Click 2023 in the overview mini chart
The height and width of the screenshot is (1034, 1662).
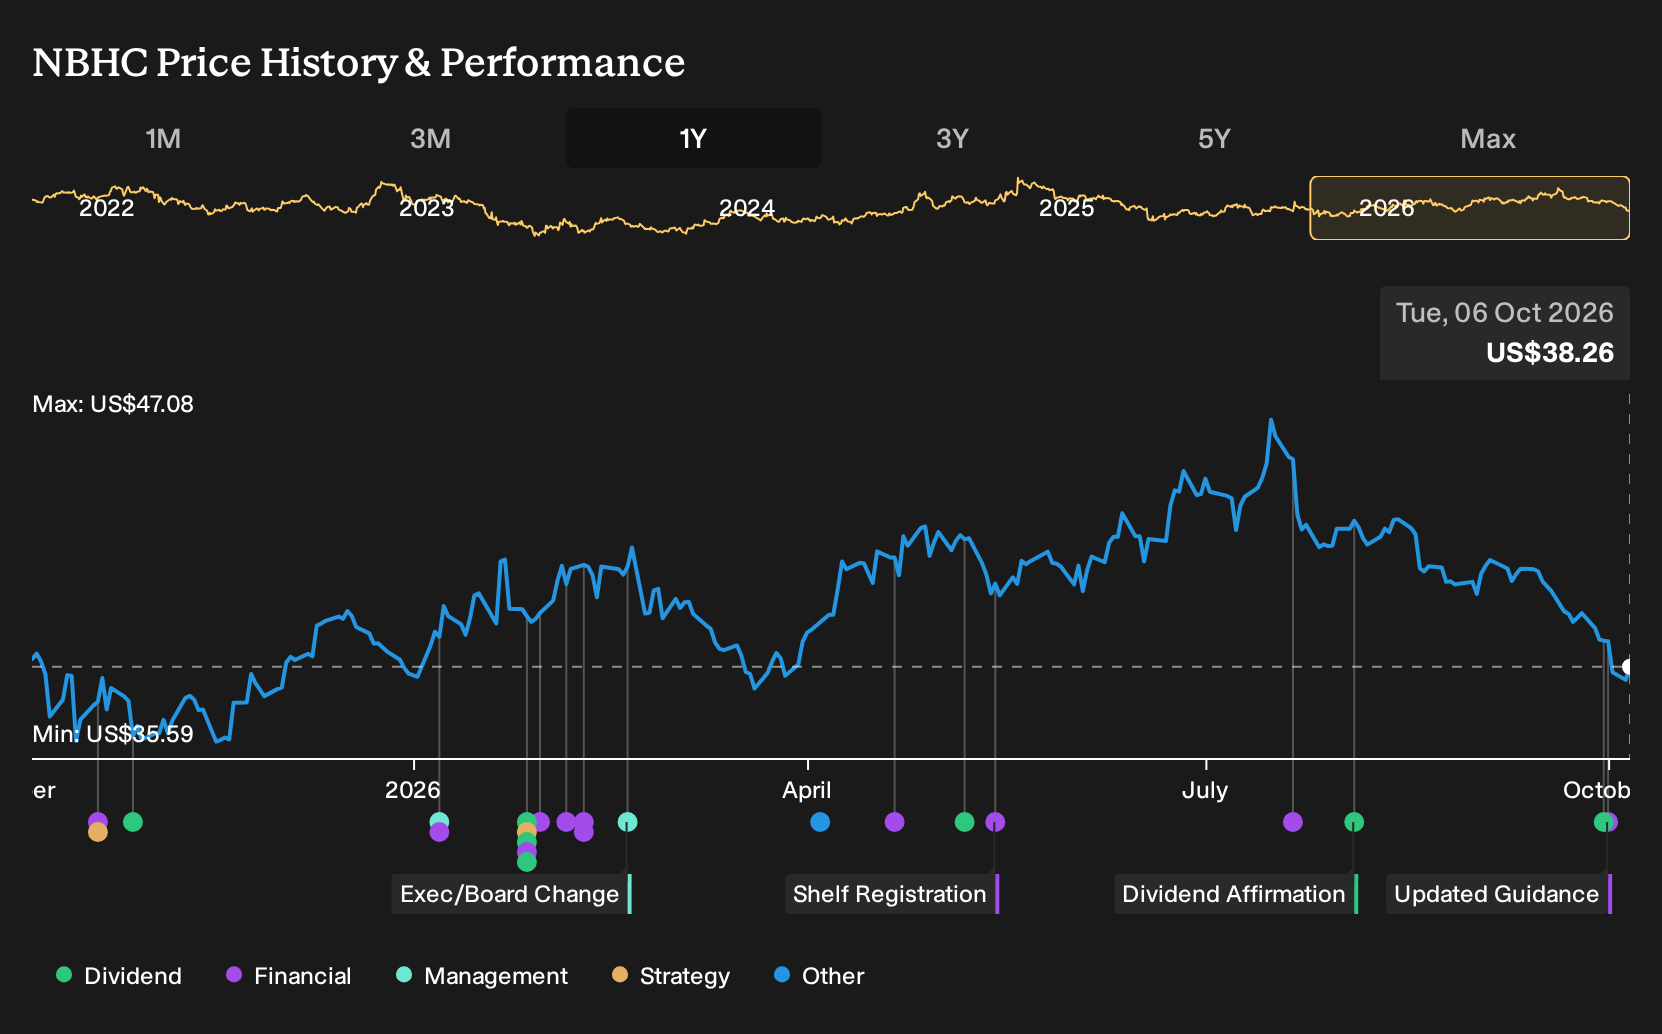[426, 208]
